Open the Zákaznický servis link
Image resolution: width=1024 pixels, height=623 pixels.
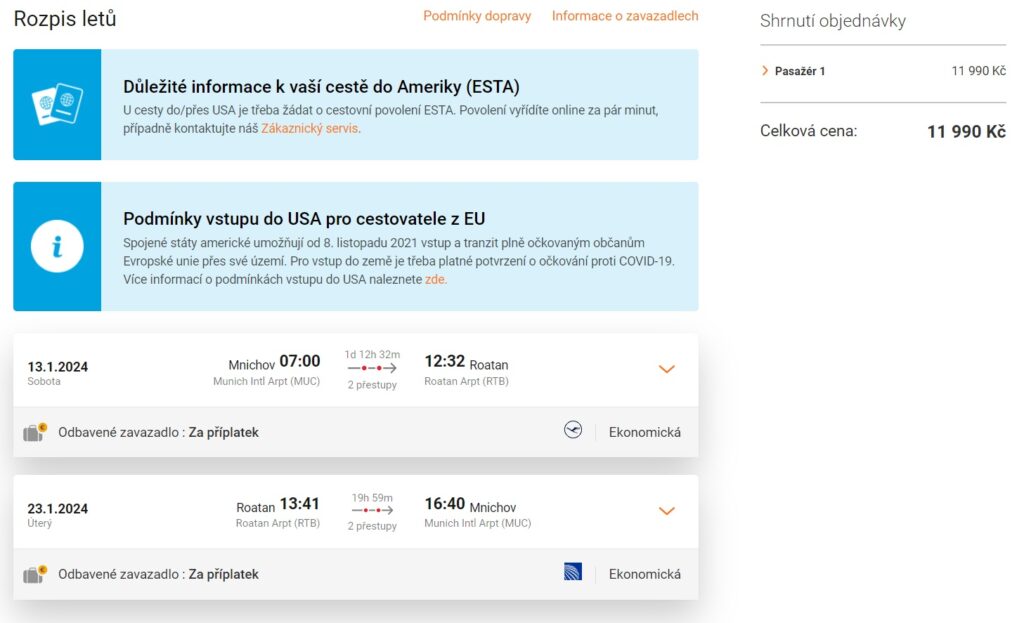click(x=309, y=128)
